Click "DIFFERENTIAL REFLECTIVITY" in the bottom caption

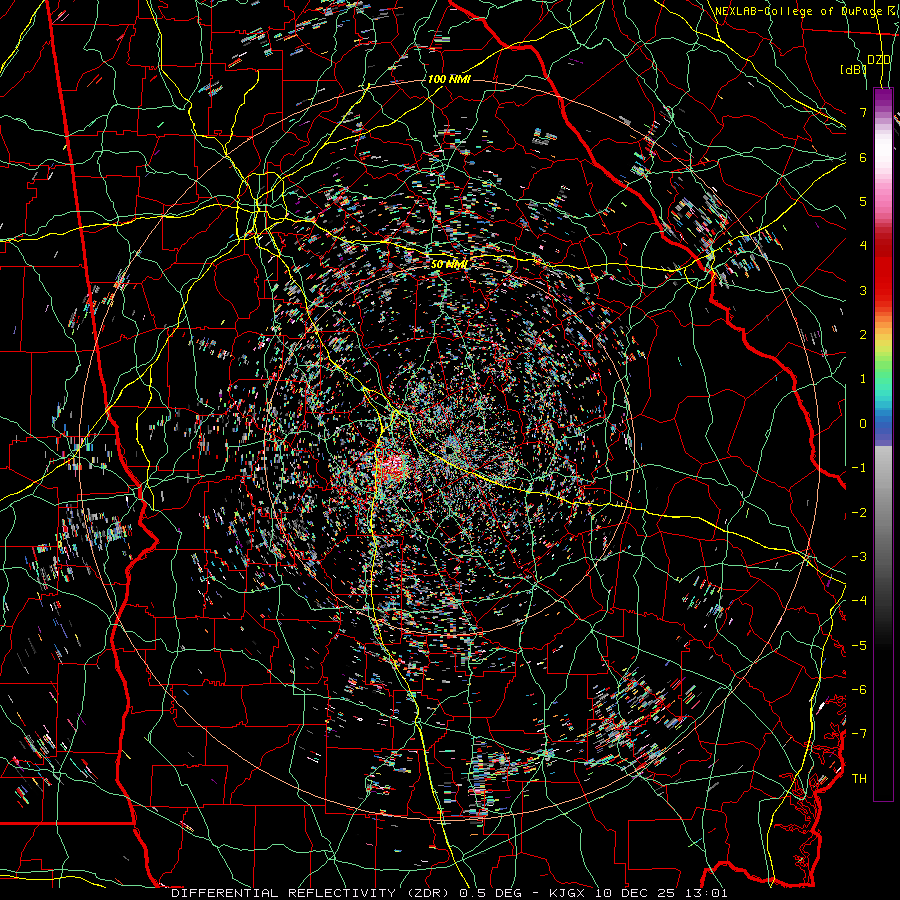(x=284, y=893)
